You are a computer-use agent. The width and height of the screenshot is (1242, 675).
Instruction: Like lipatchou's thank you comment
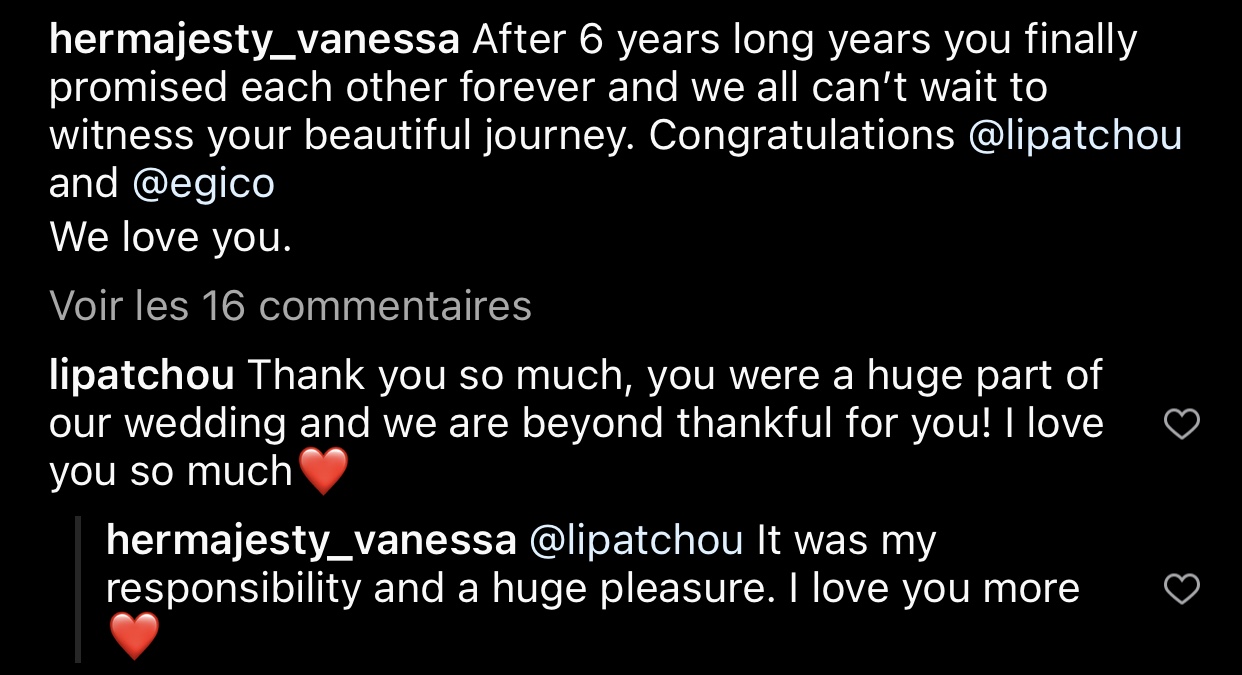[x=1183, y=426]
